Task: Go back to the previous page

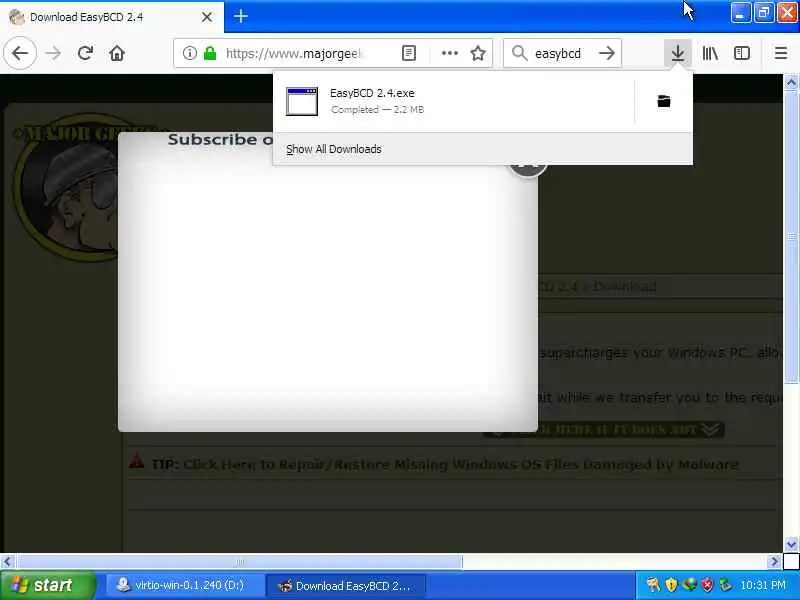Action: pyautogui.click(x=20, y=53)
